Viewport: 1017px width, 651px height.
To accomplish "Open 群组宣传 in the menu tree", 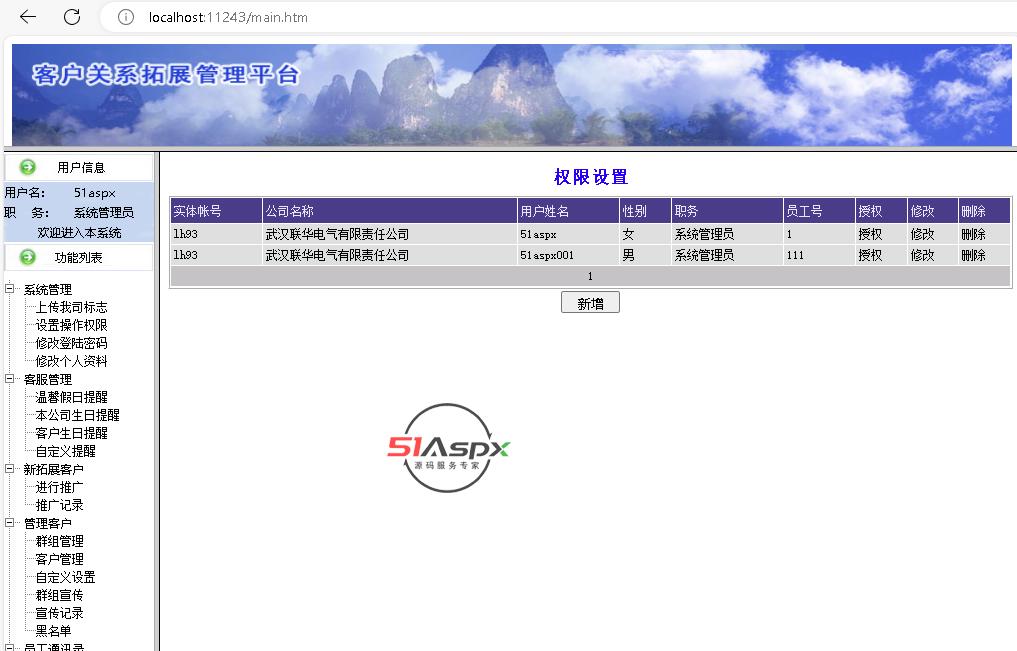I will [59, 595].
